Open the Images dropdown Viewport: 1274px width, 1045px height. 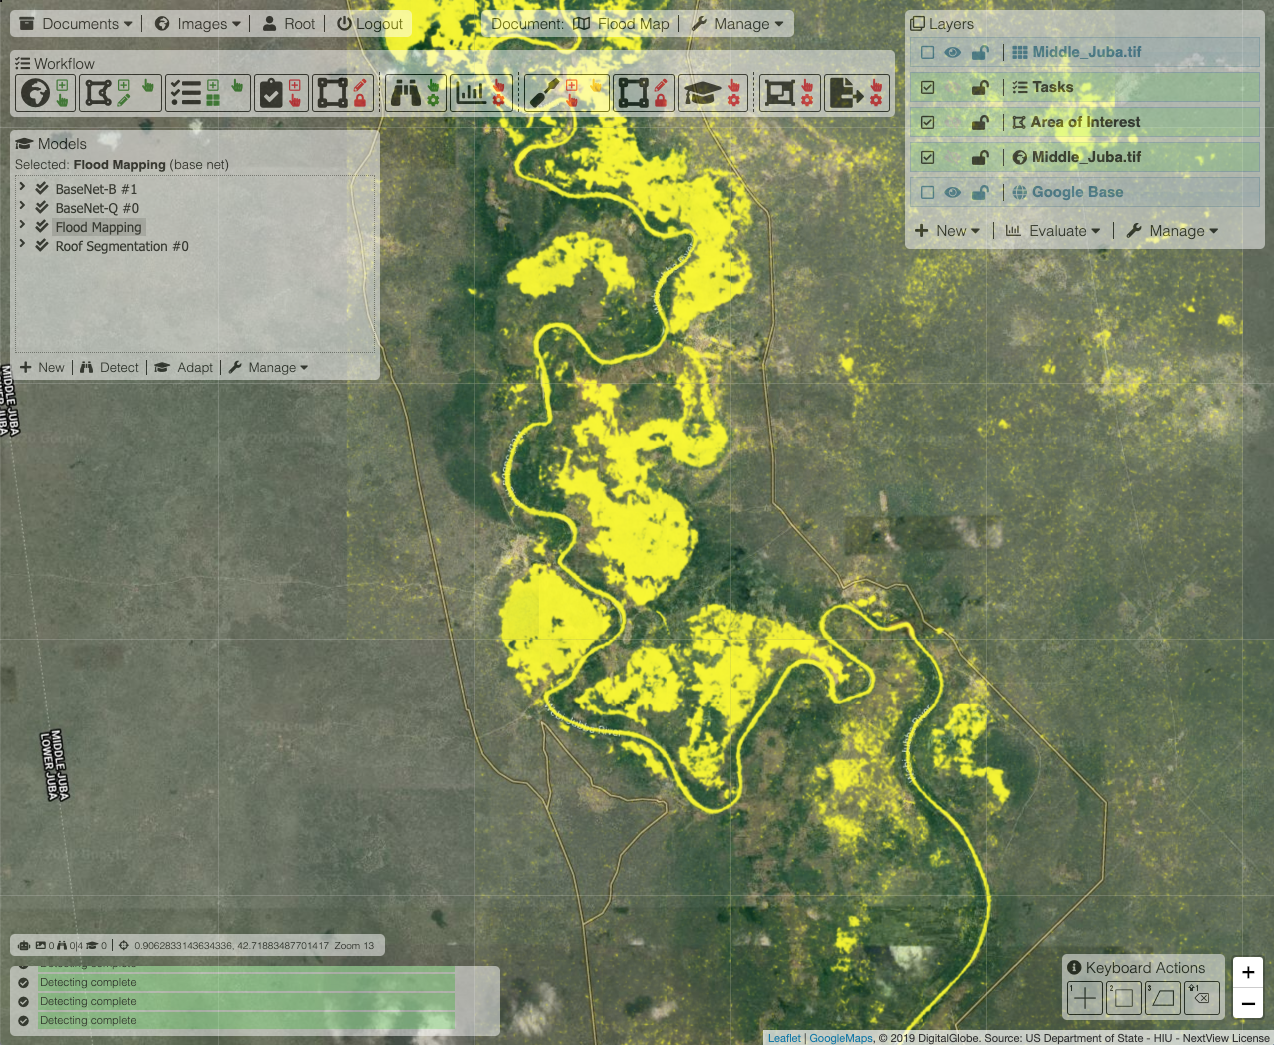(x=198, y=24)
